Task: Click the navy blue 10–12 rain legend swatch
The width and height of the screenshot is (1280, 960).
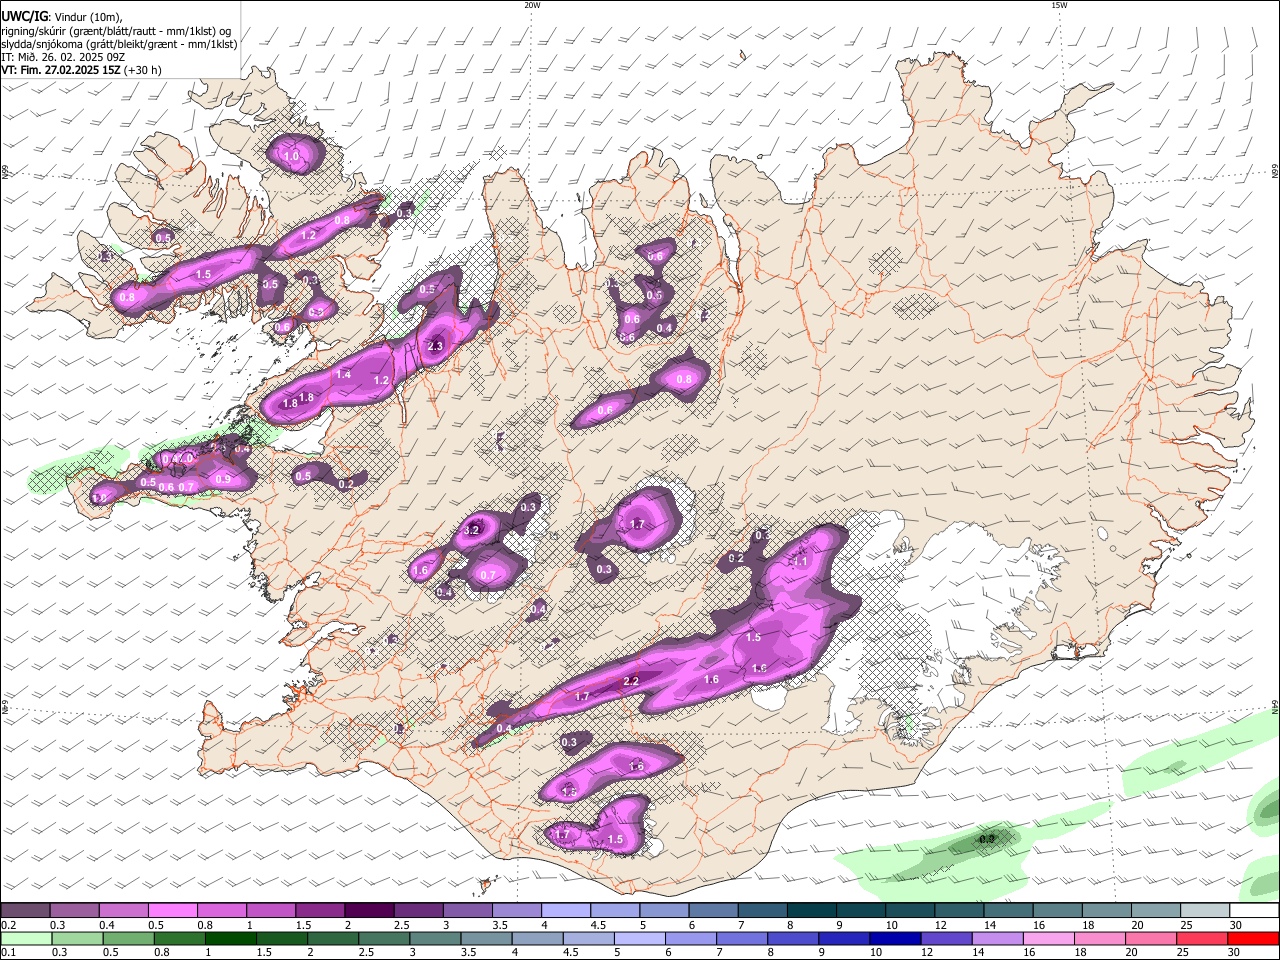Action: pyautogui.click(x=895, y=938)
